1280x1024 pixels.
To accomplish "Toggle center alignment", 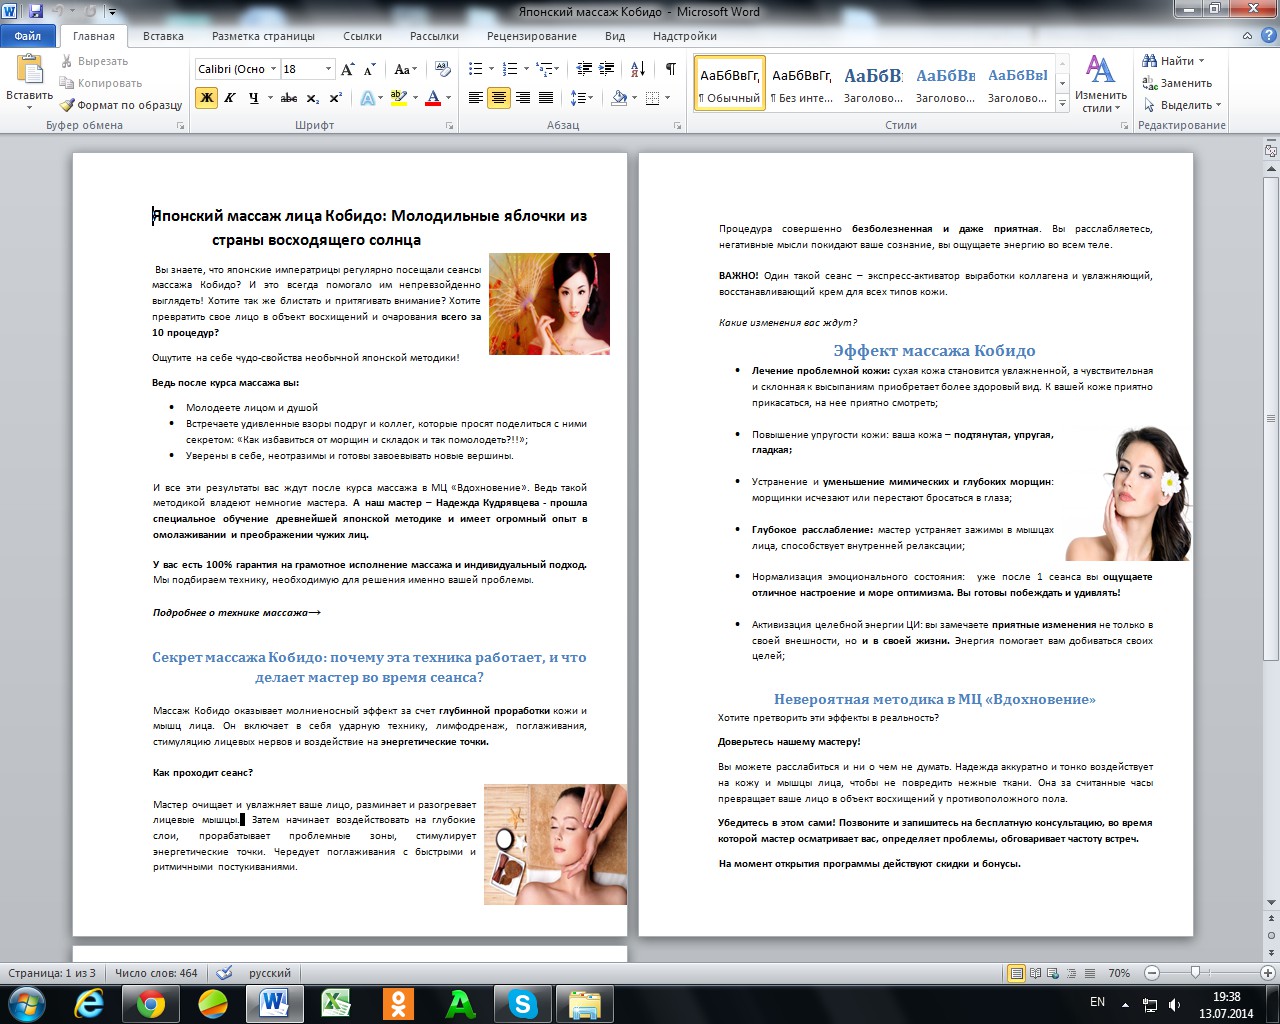I will (x=498, y=98).
